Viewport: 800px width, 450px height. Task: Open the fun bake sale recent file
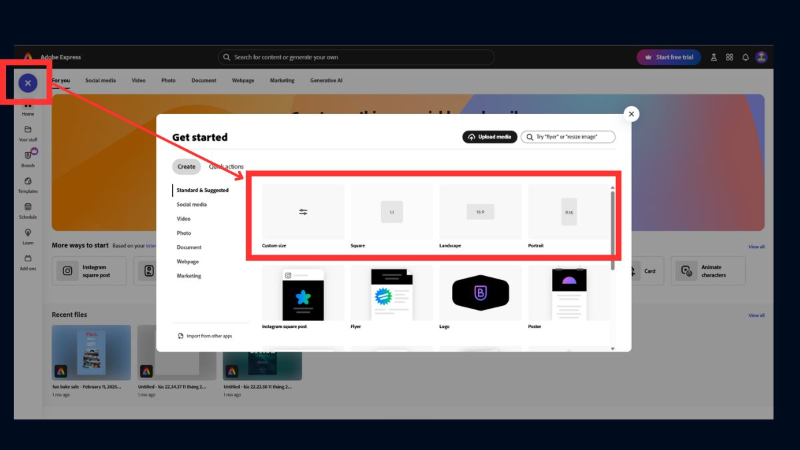pyautogui.click(x=91, y=353)
